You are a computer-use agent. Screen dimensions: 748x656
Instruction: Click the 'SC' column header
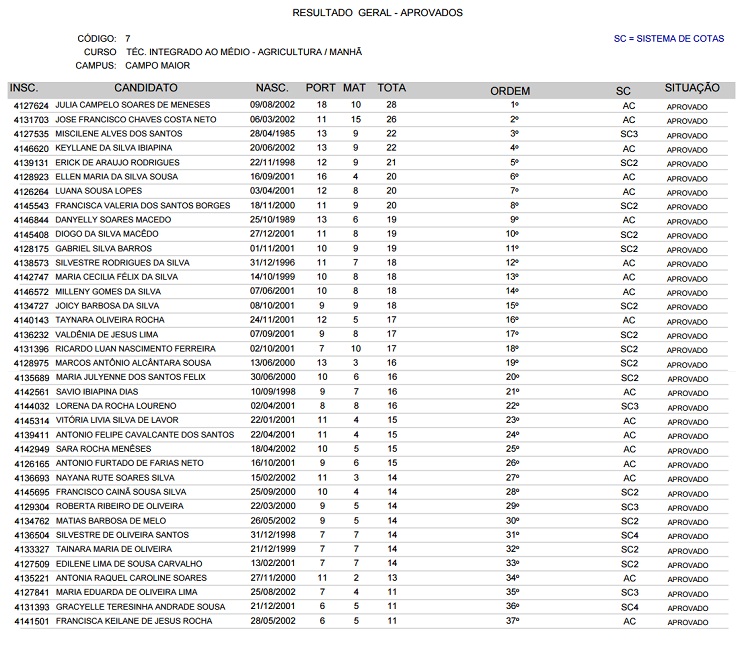623,91
